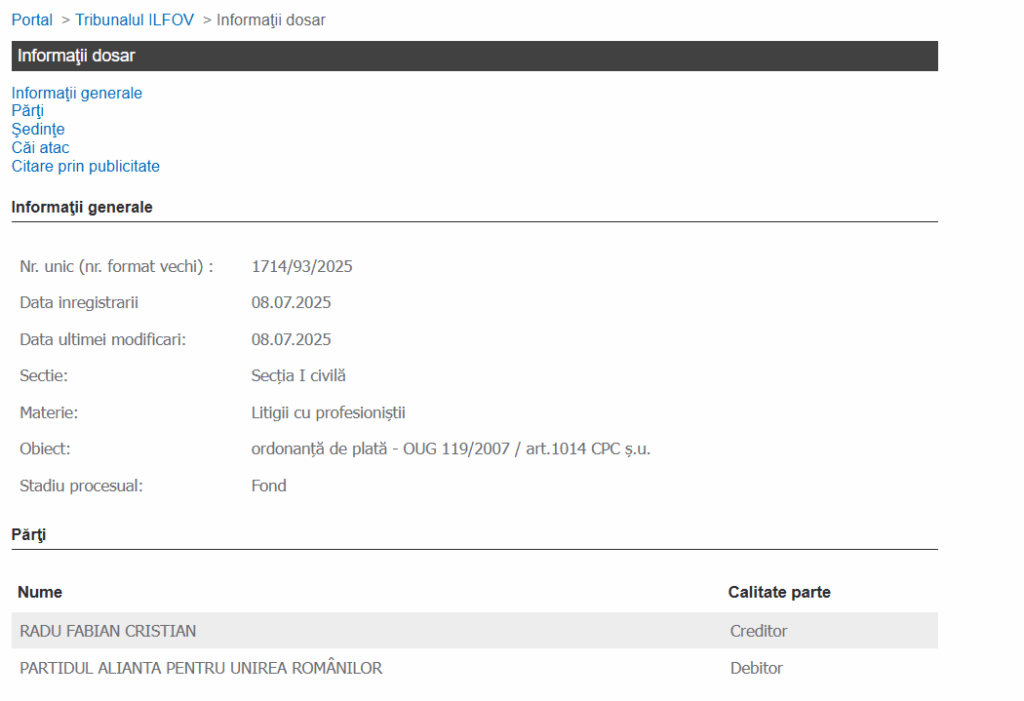Screen dimensions: 1024x701
Task: Open the Ședințe navigation link
Action: (x=38, y=129)
